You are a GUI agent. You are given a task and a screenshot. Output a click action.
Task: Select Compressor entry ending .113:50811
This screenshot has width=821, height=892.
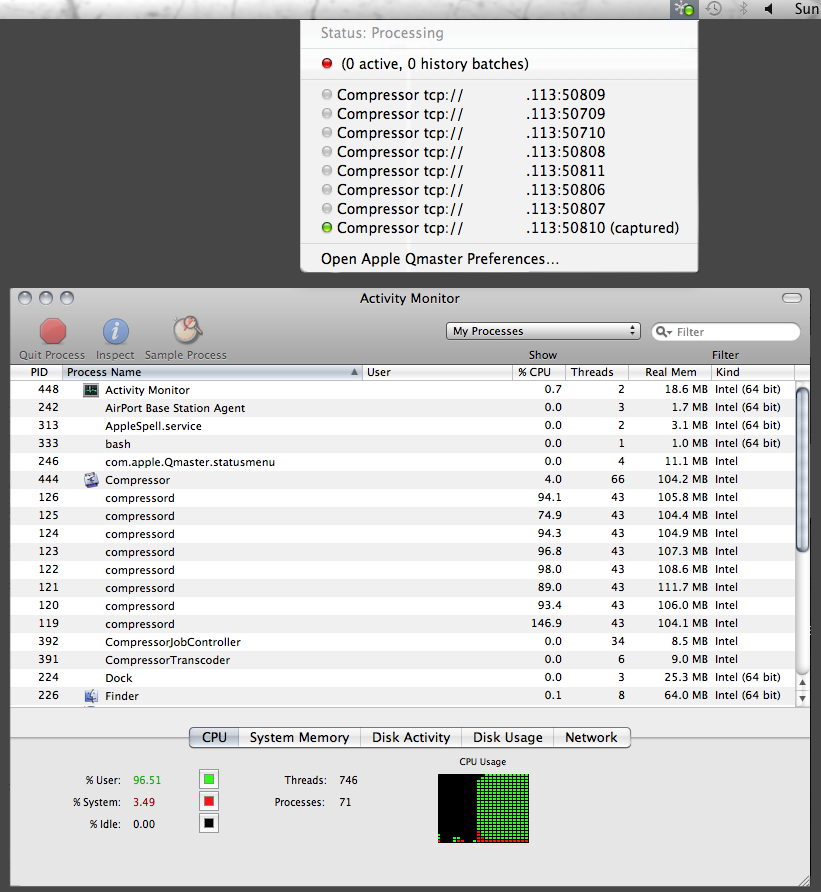(499, 171)
